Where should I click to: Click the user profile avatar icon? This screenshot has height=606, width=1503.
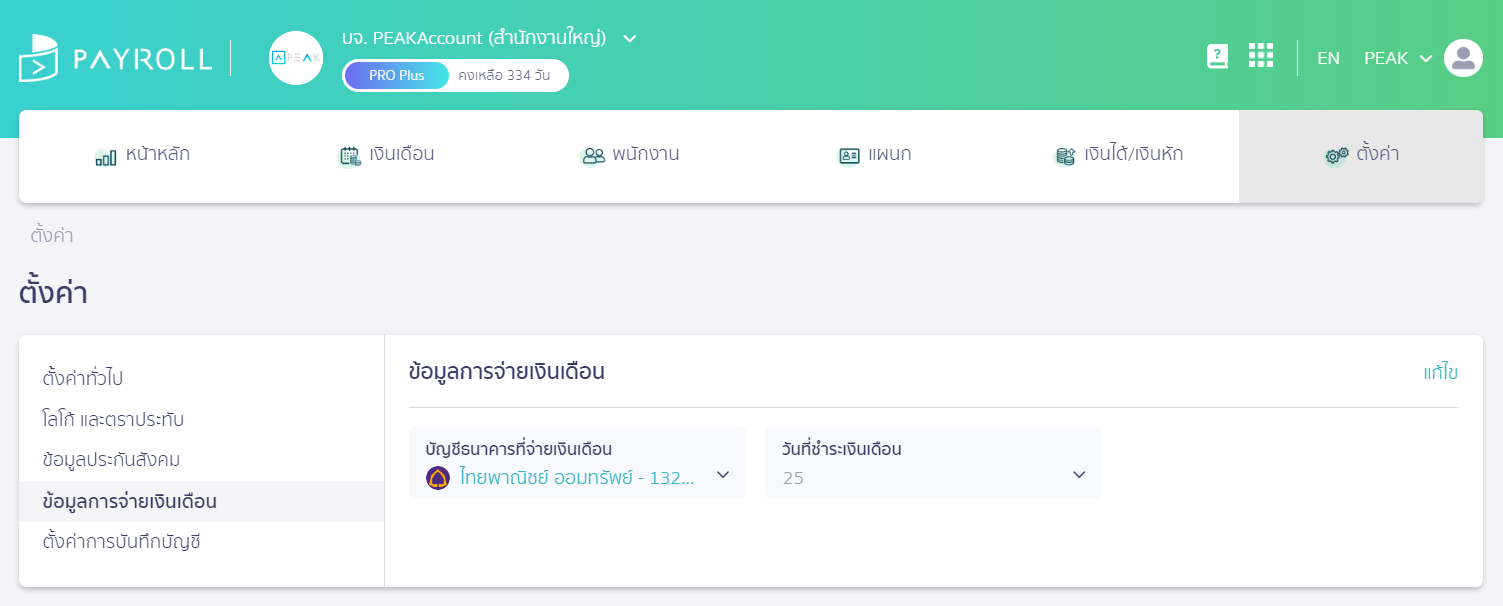[x=1463, y=57]
